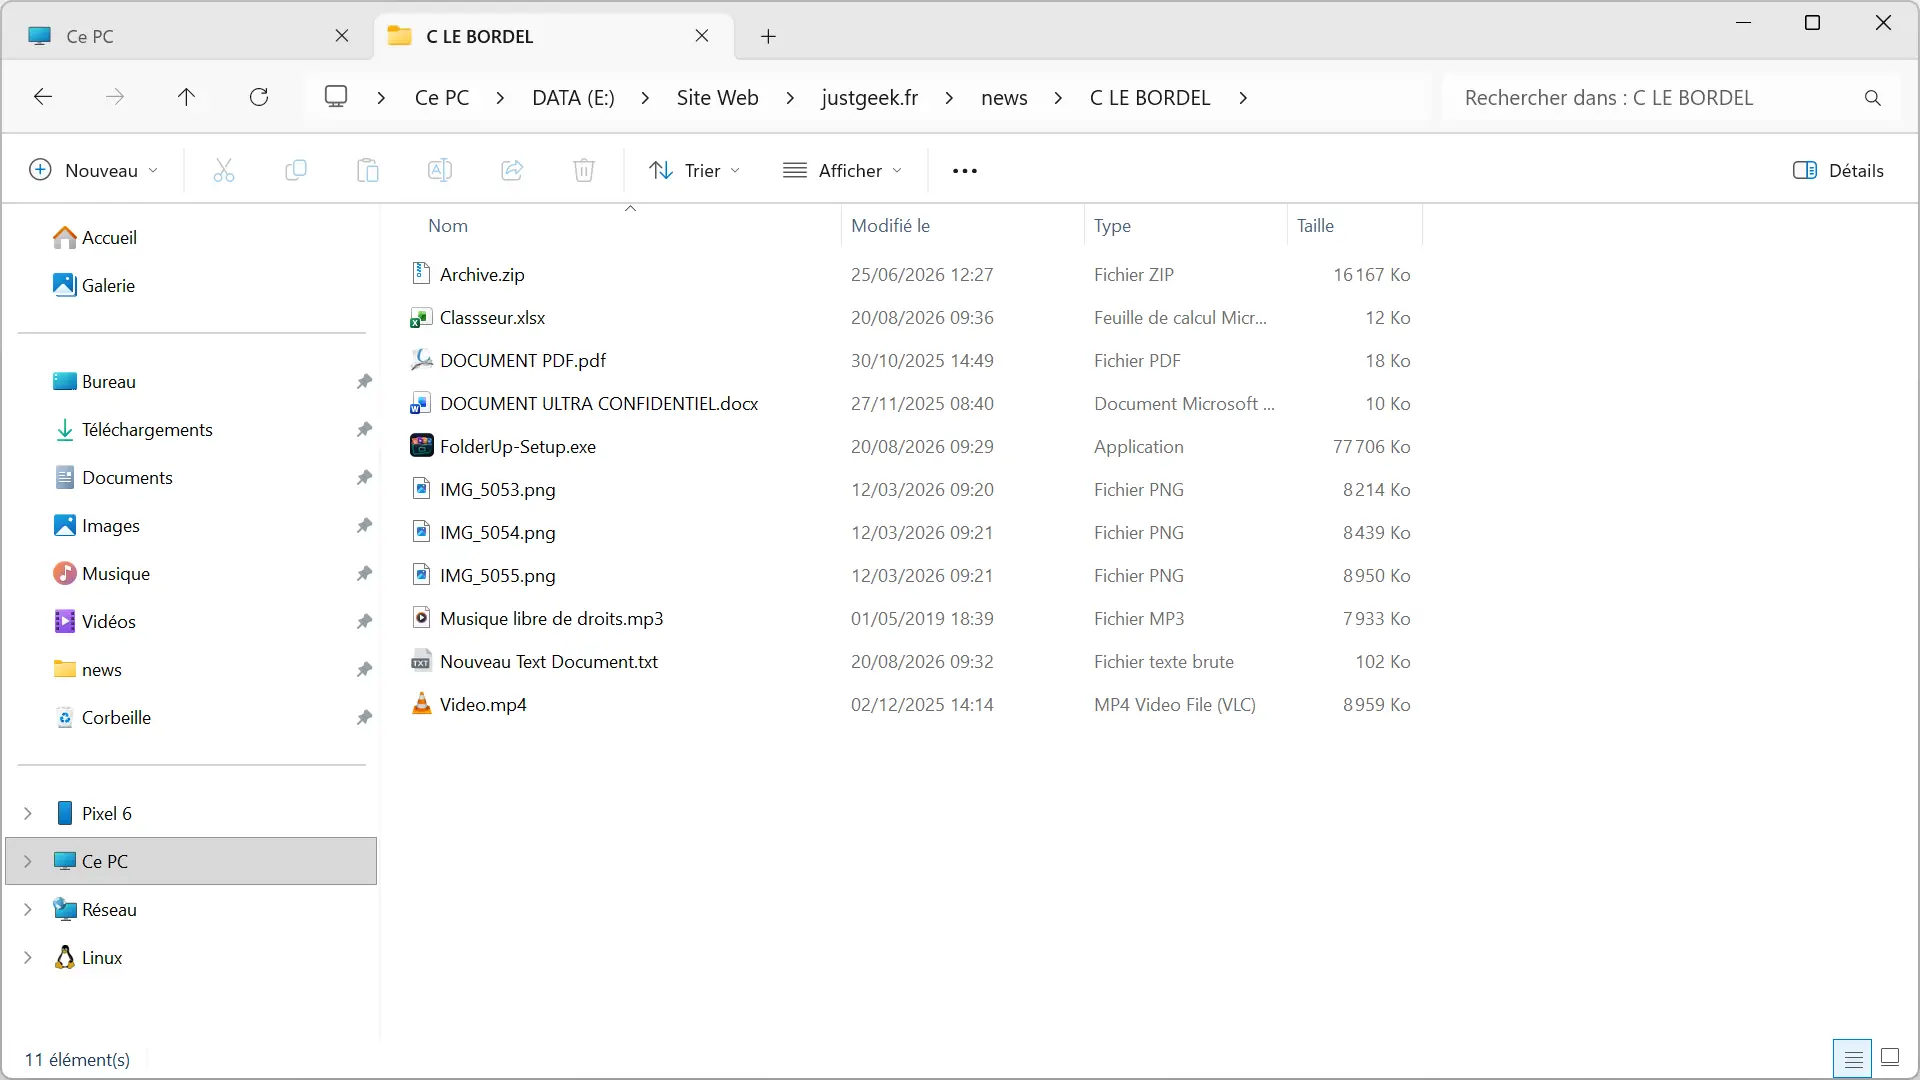Sort by the Modifié le column header

[890, 226]
